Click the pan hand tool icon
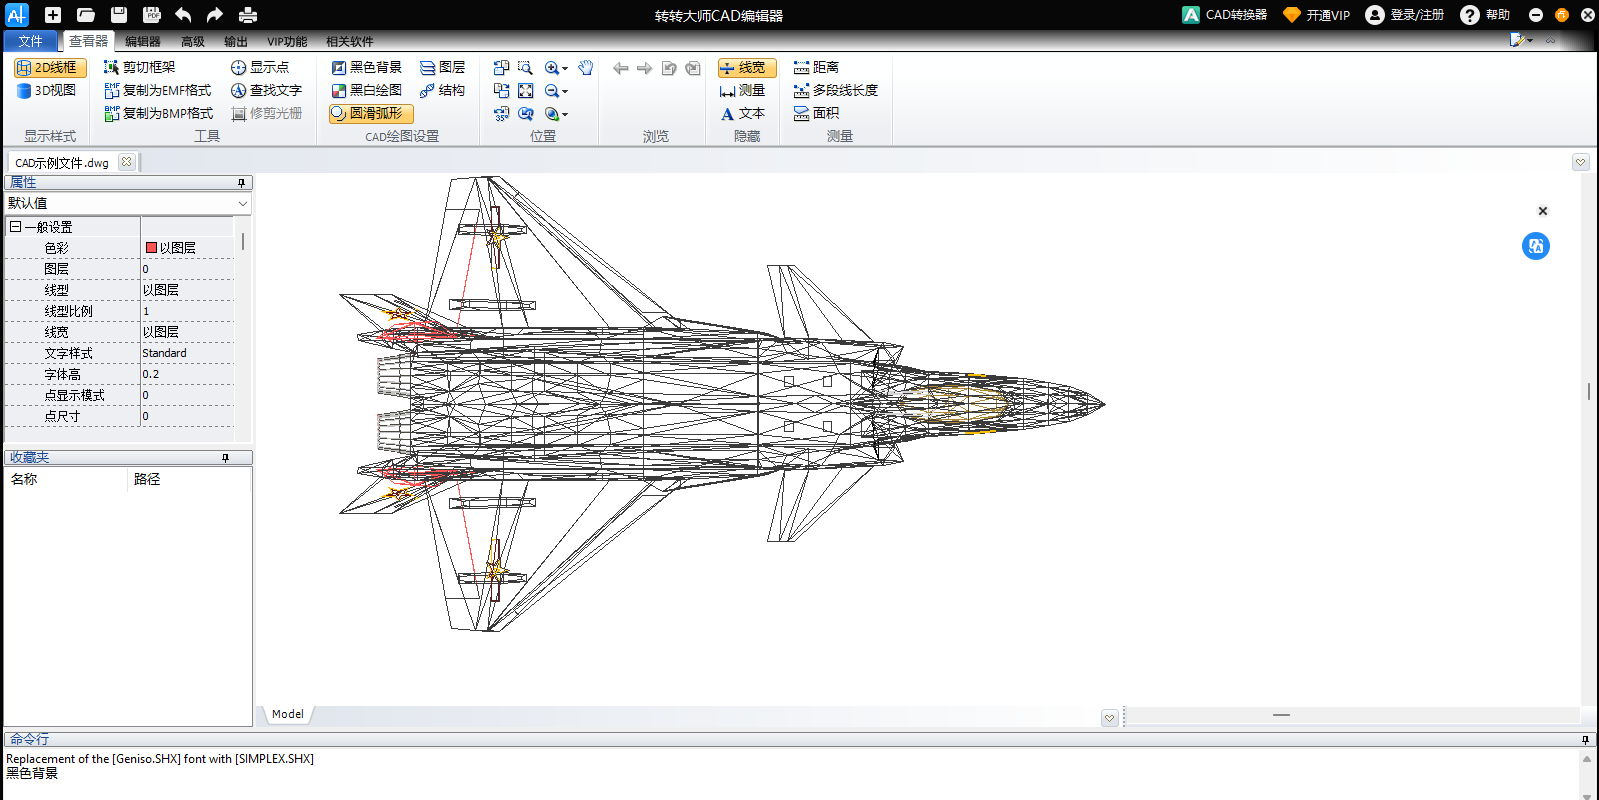 pyautogui.click(x=586, y=68)
